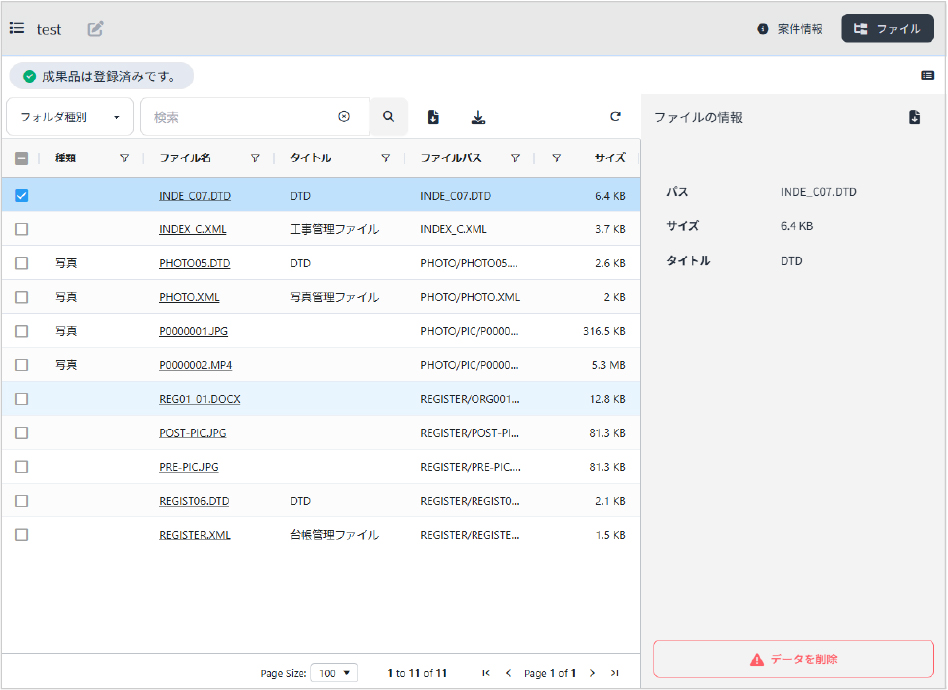Open the filter for the タイトル column
The image size is (948, 690).
[x=386, y=158]
